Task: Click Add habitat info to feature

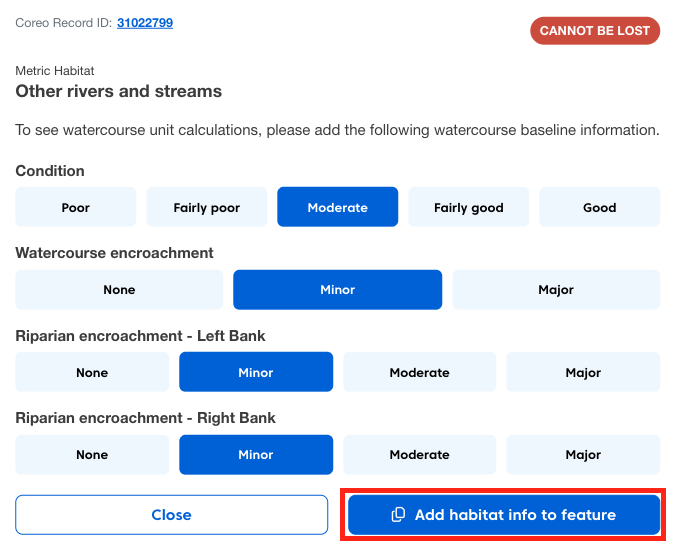Action: pos(514,515)
